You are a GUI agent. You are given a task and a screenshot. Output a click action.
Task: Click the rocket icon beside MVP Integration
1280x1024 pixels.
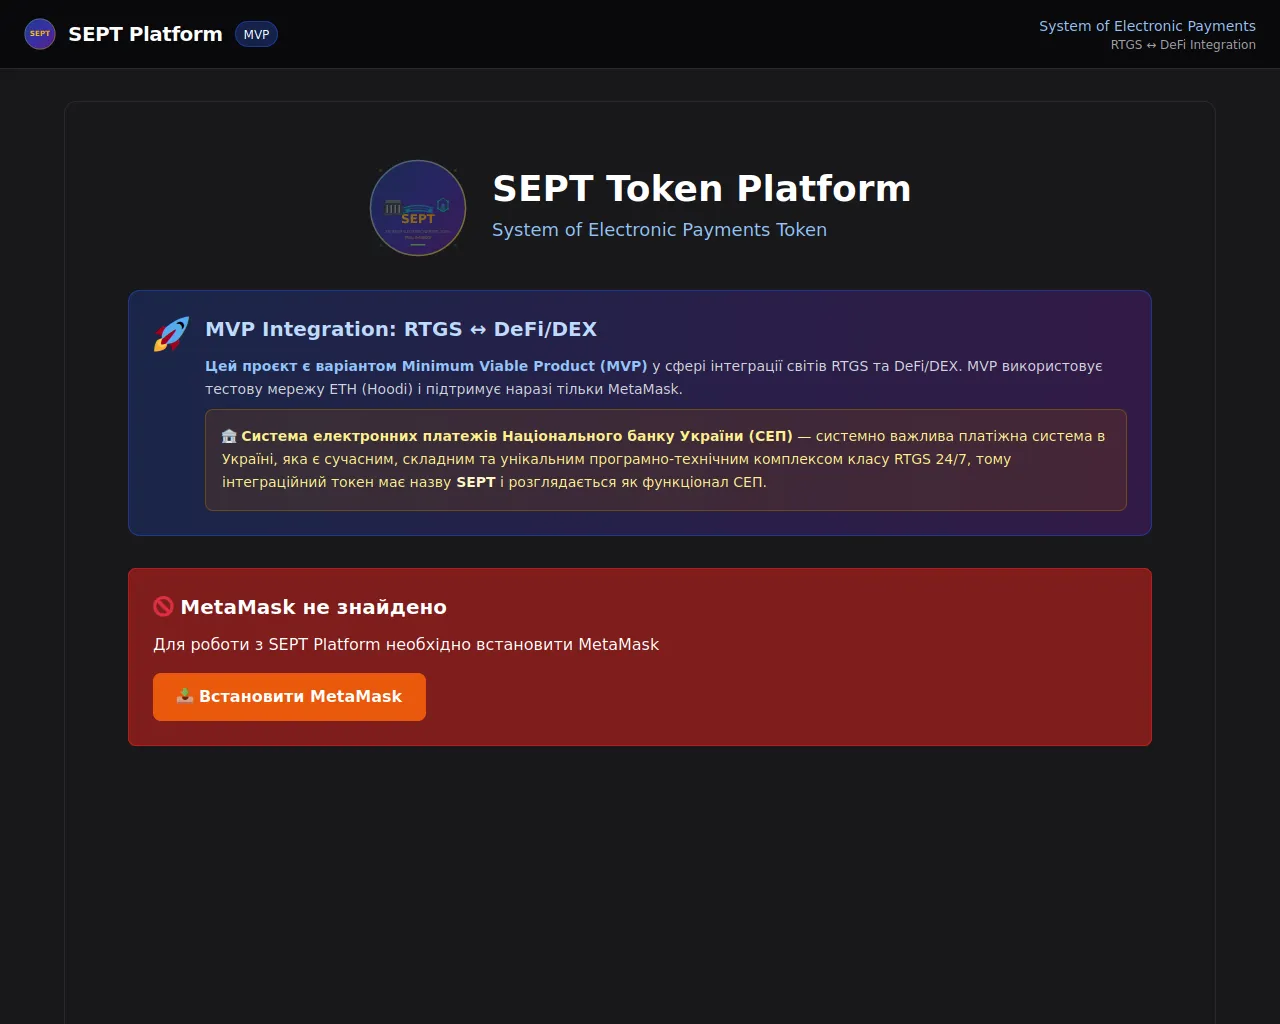point(171,334)
